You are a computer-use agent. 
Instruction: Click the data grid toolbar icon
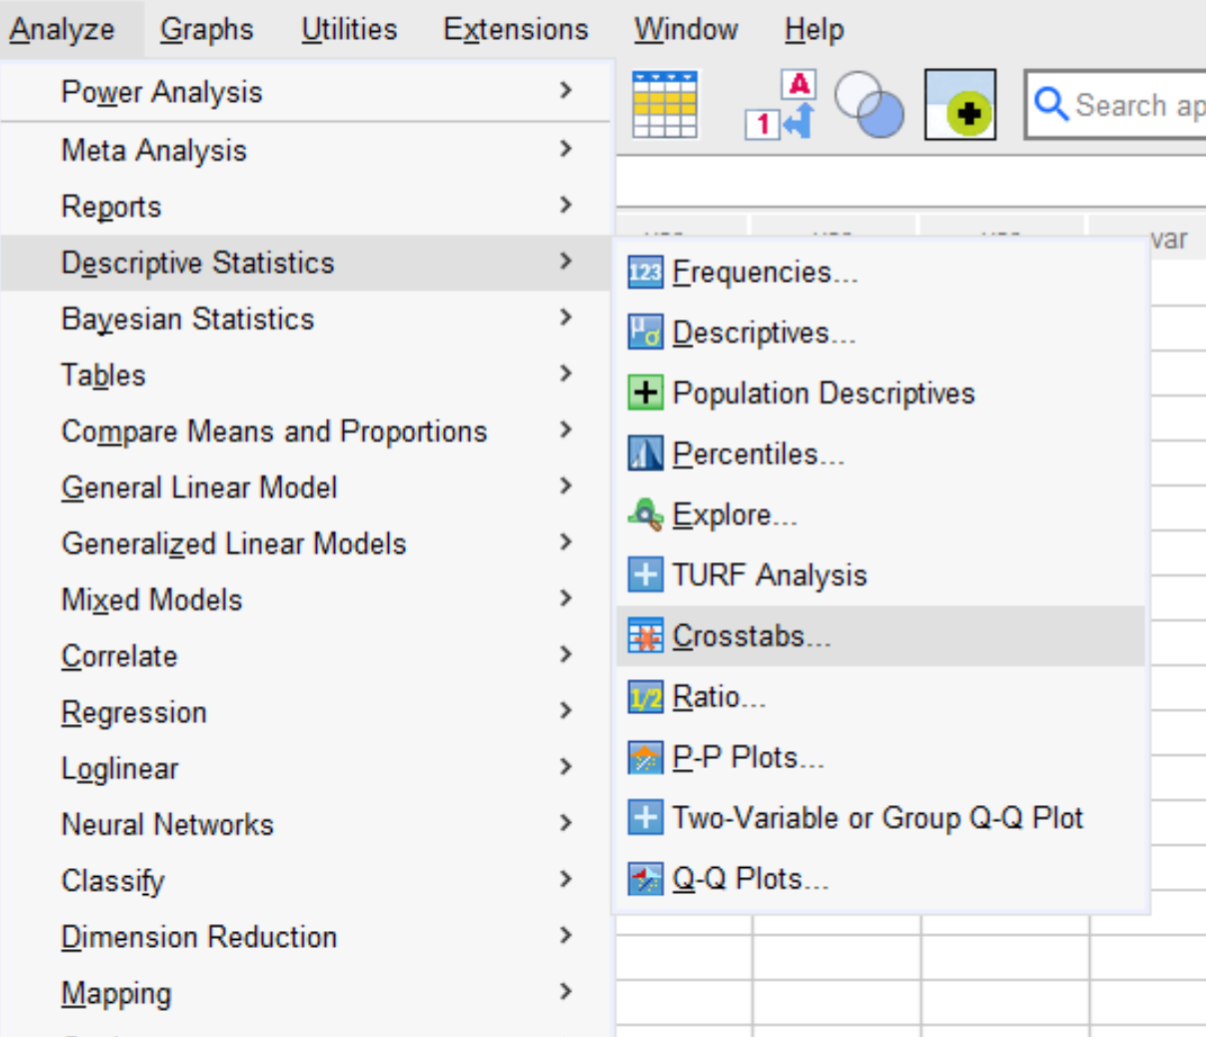(665, 104)
